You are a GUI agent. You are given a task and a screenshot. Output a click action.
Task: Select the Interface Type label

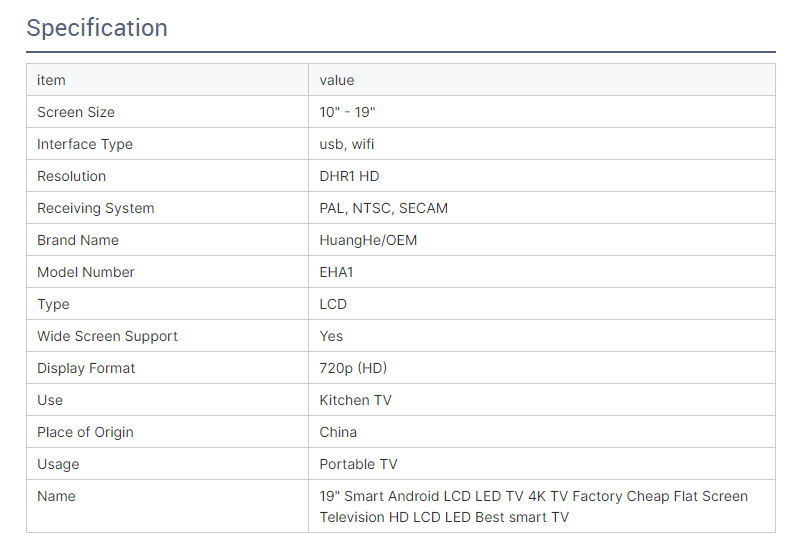pyautogui.click(x=85, y=144)
